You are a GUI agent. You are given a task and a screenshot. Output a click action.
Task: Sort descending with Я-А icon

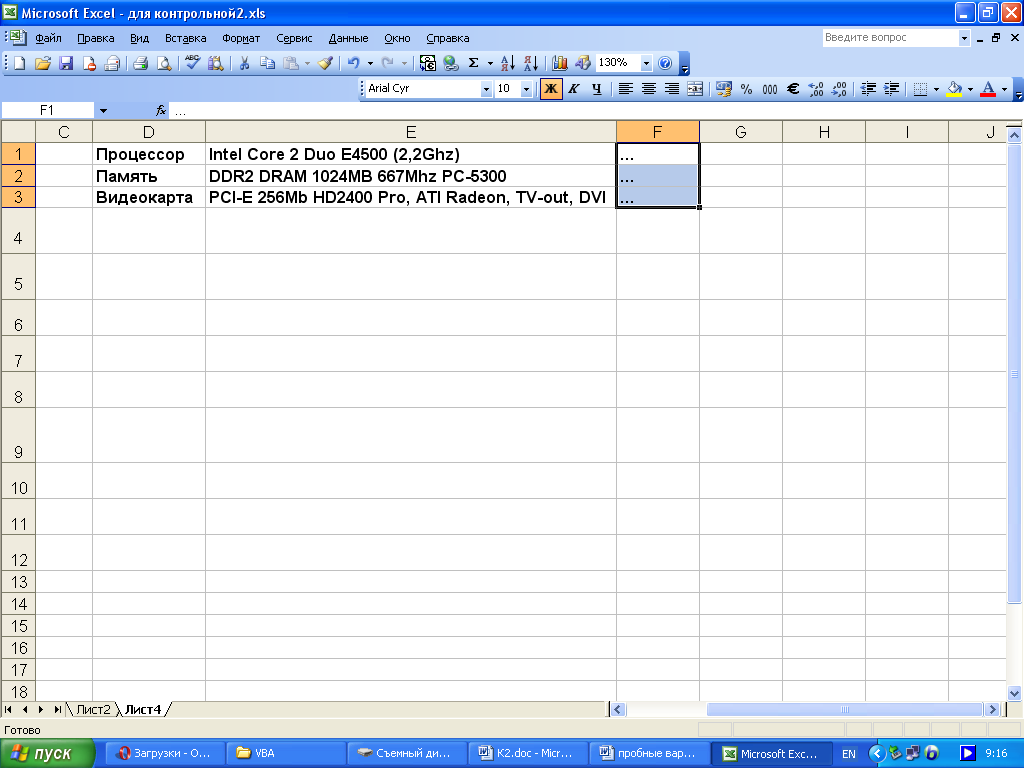tap(531, 63)
